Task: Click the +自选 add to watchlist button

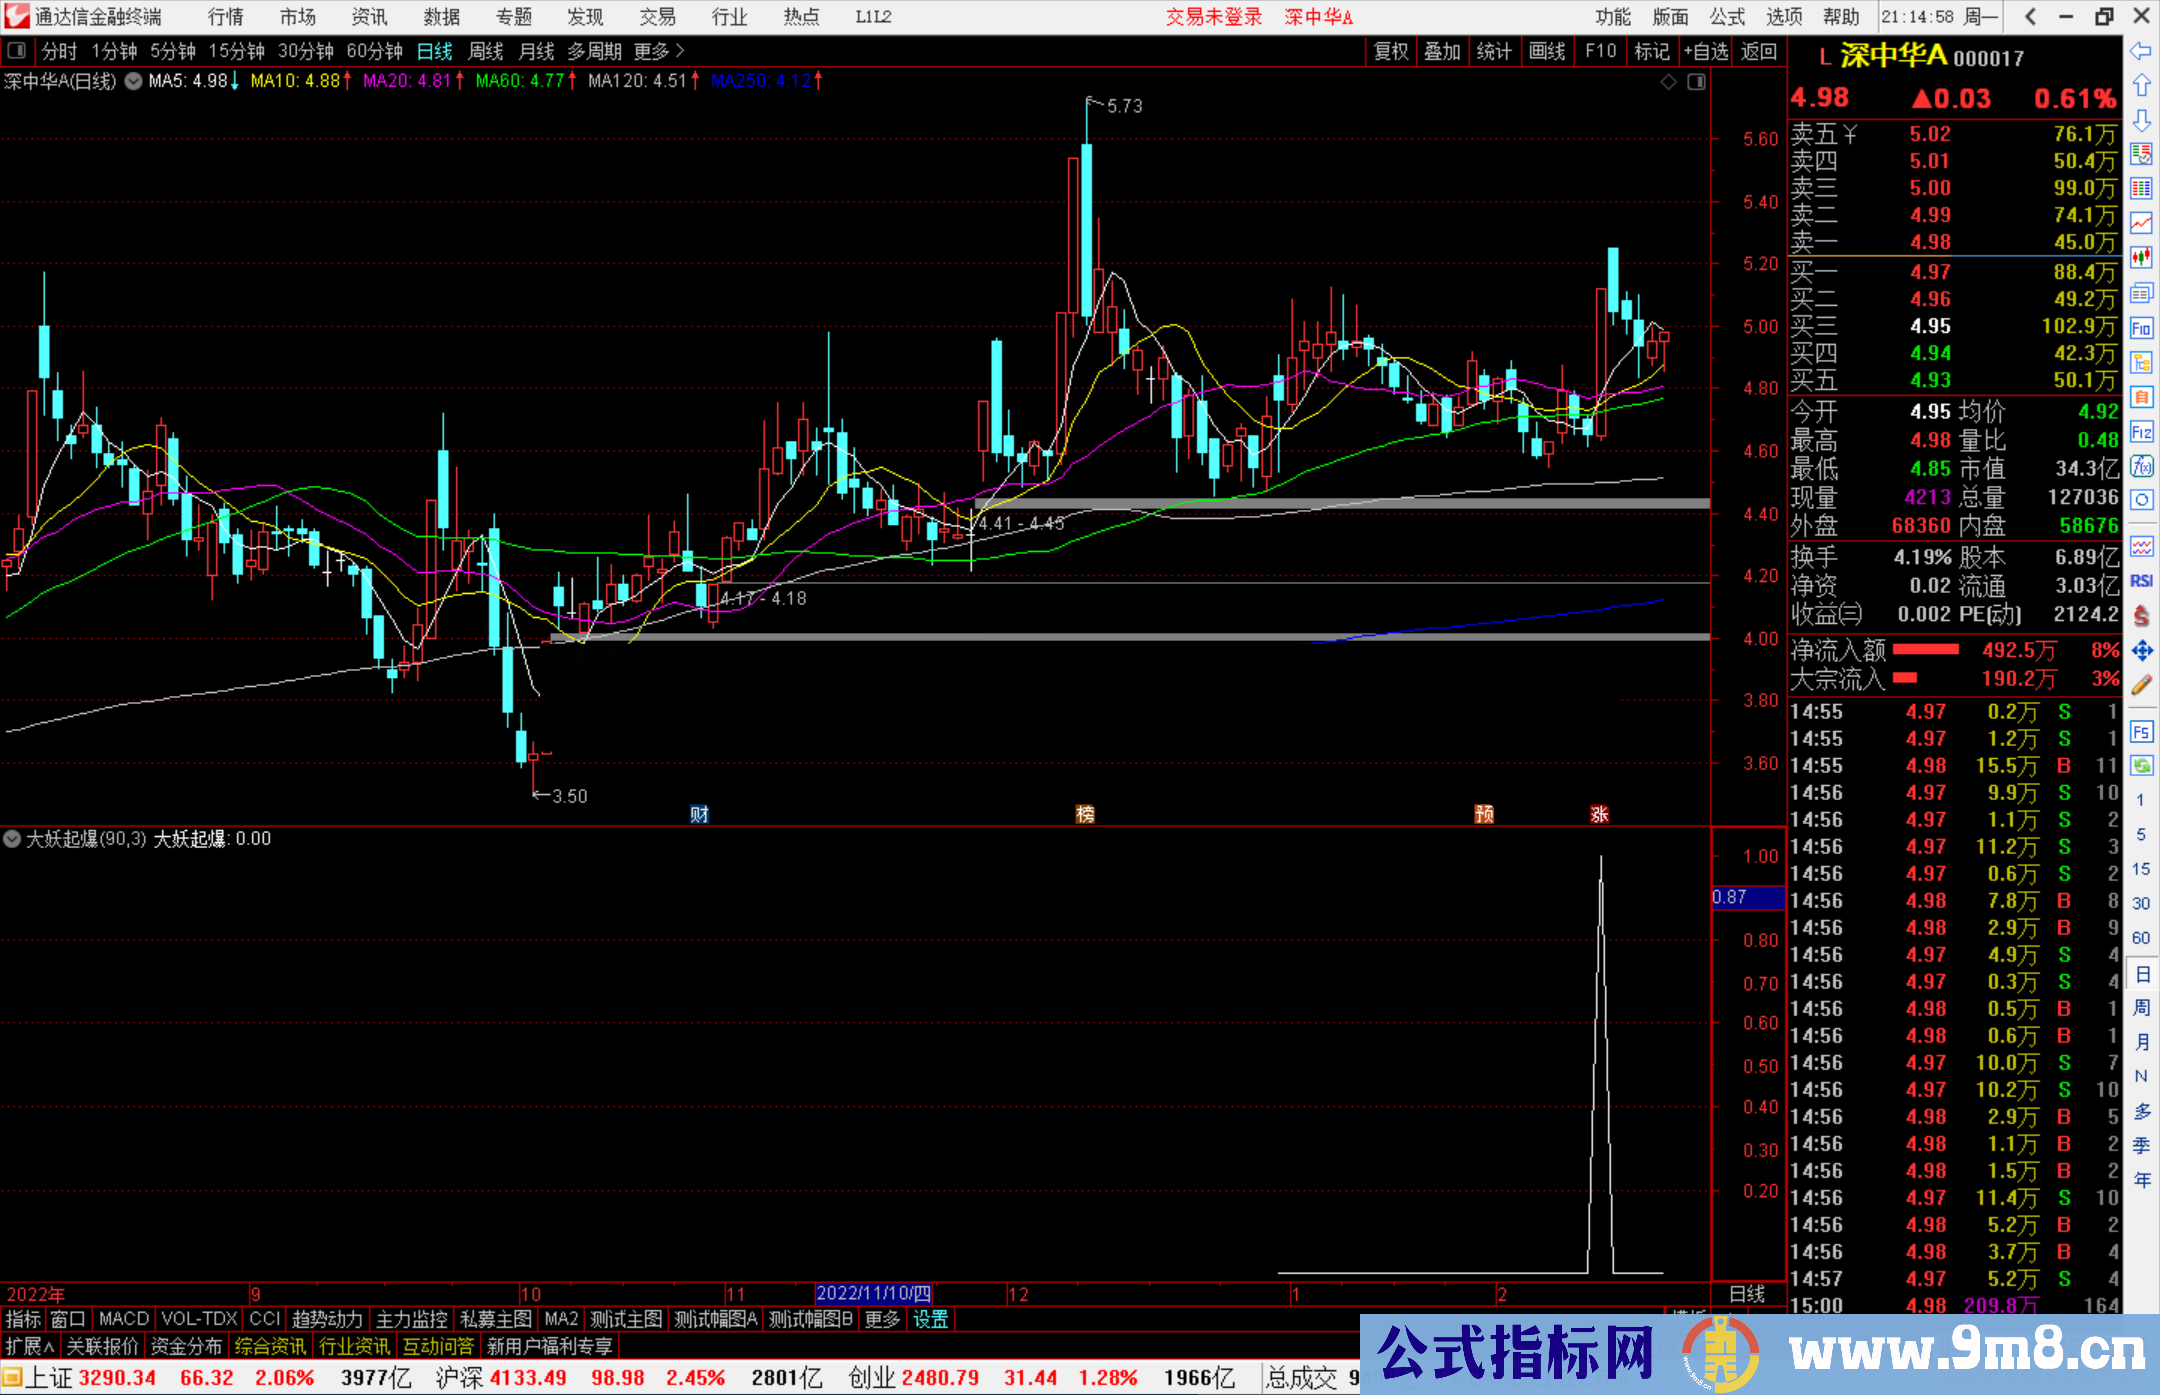Action: [x=1706, y=51]
